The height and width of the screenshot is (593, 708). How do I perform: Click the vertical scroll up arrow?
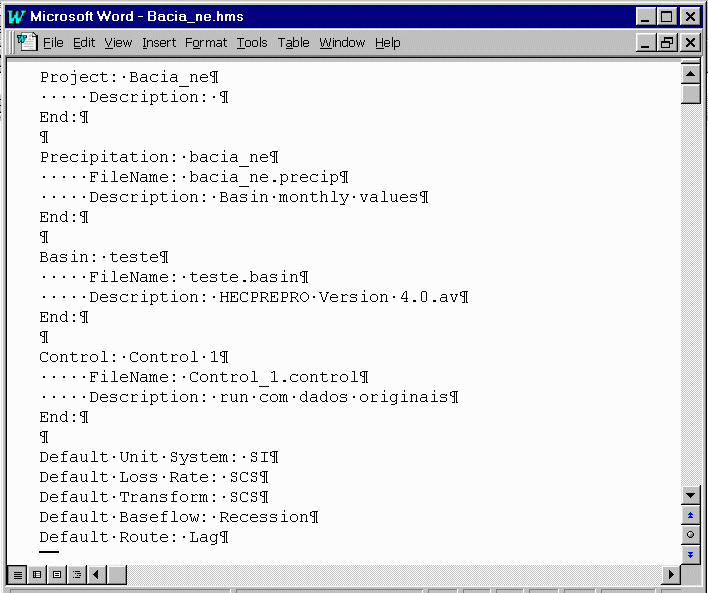point(690,74)
